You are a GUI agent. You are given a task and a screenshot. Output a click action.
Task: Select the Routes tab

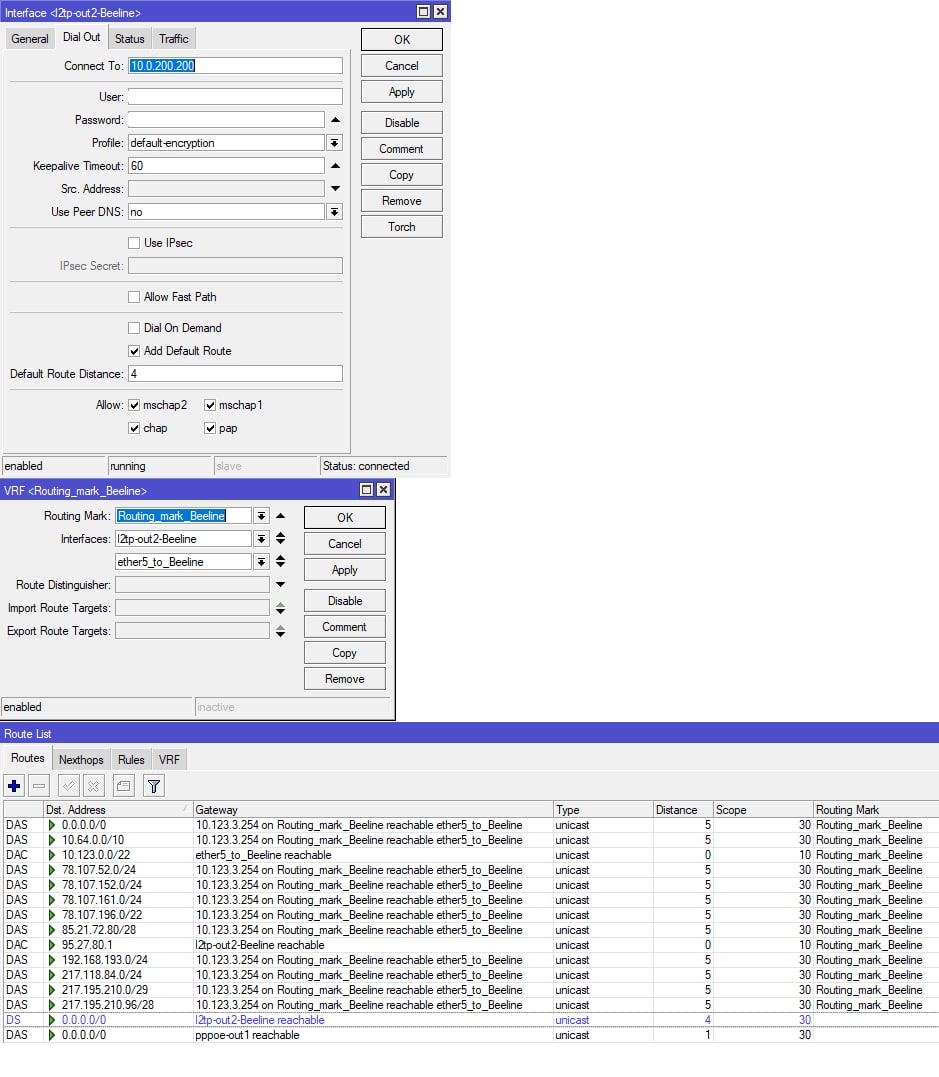tap(27, 758)
